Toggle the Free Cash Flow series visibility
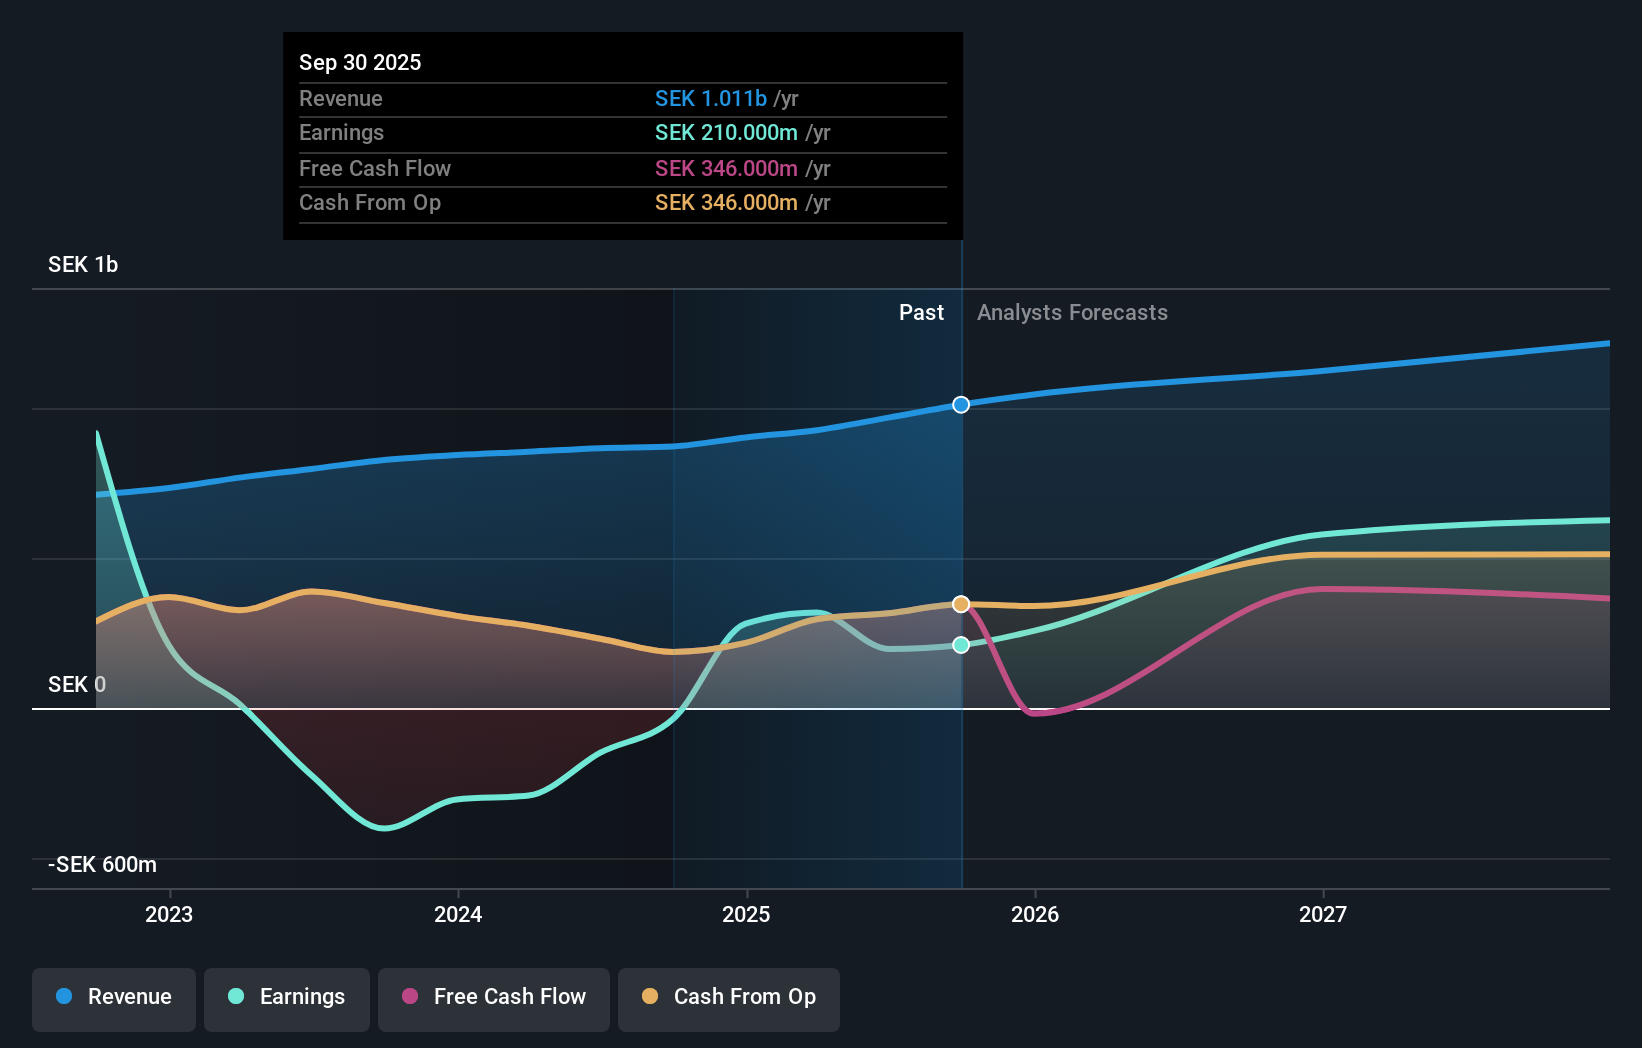Image resolution: width=1642 pixels, height=1048 pixels. (x=493, y=997)
